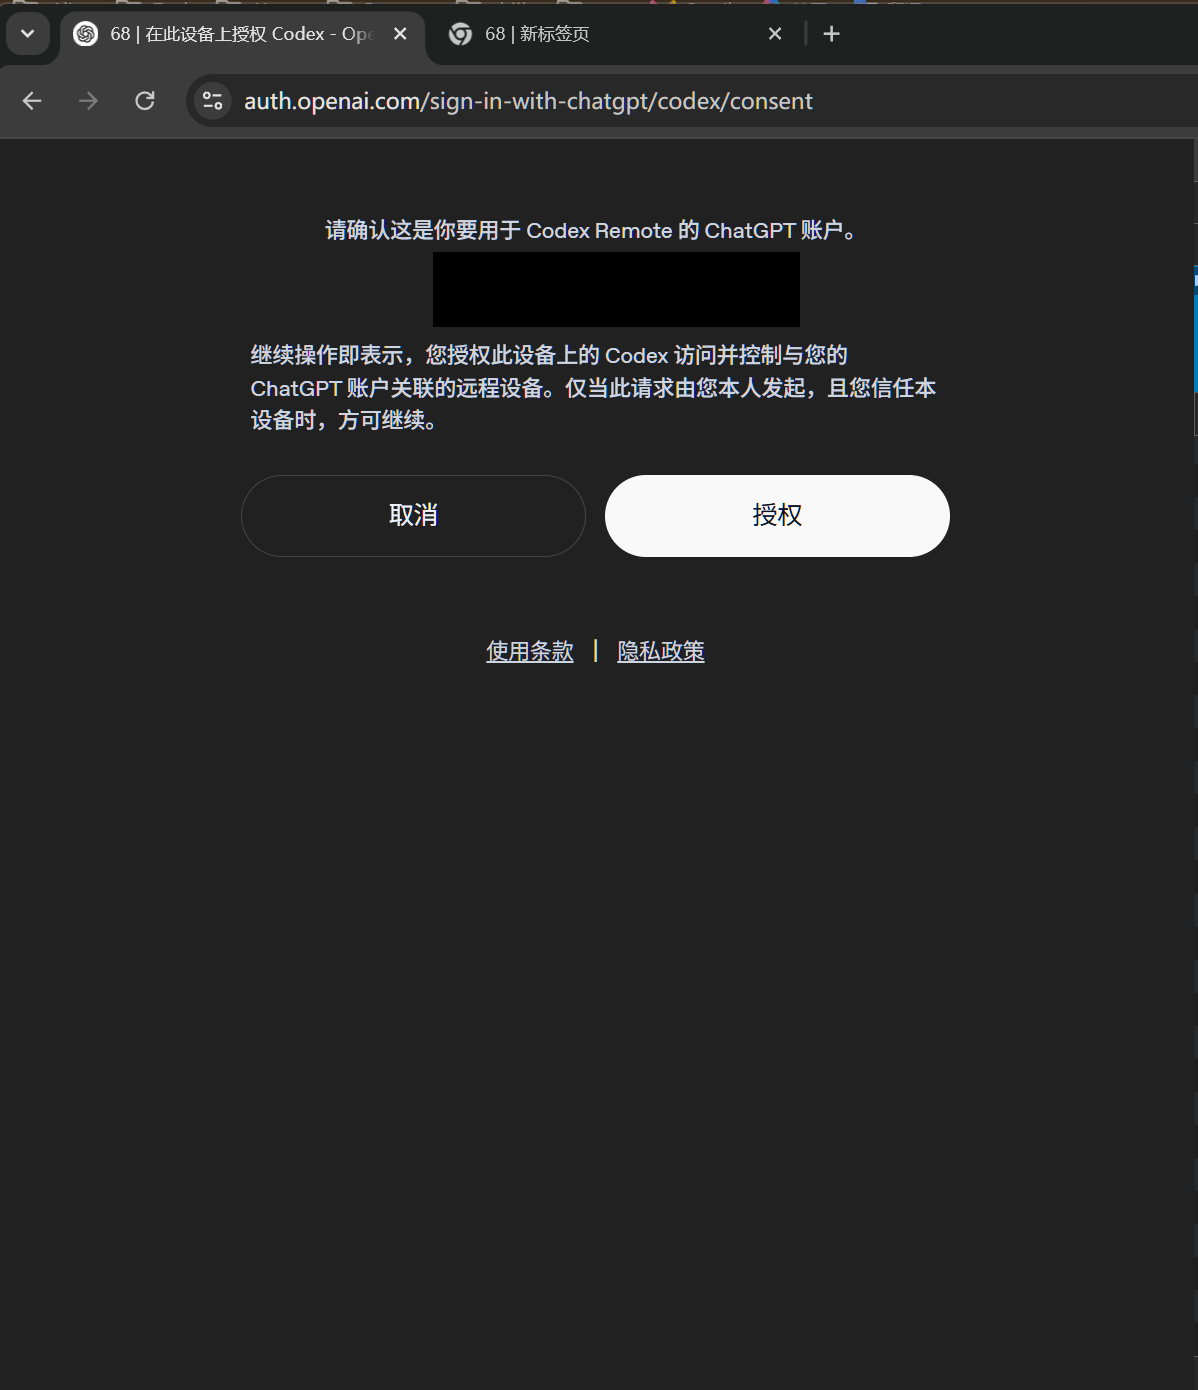Image resolution: width=1198 pixels, height=1390 pixels.
Task: Click the 取消 cancel button
Action: point(413,516)
